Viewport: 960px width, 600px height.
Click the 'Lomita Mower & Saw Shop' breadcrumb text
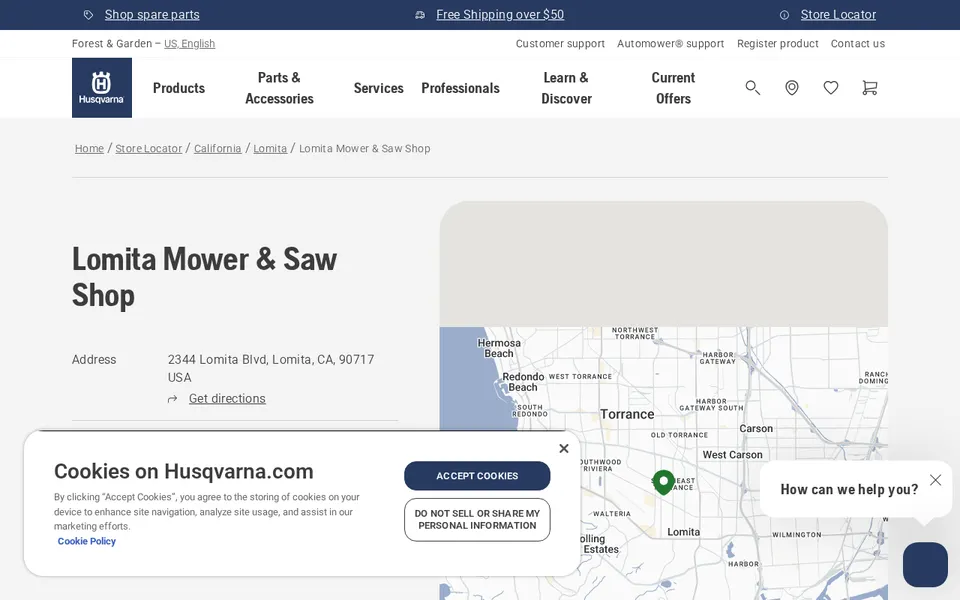pyautogui.click(x=365, y=149)
